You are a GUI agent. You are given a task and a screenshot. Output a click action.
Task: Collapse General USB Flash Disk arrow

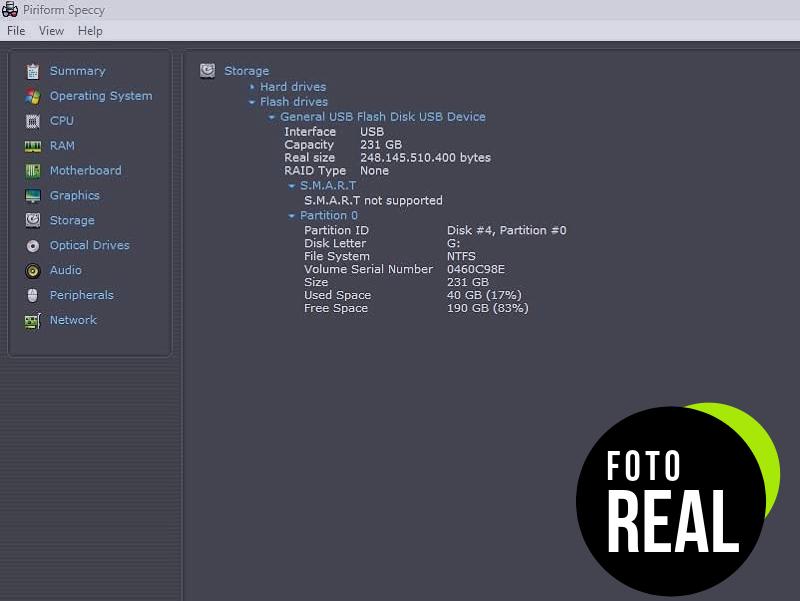(271, 117)
